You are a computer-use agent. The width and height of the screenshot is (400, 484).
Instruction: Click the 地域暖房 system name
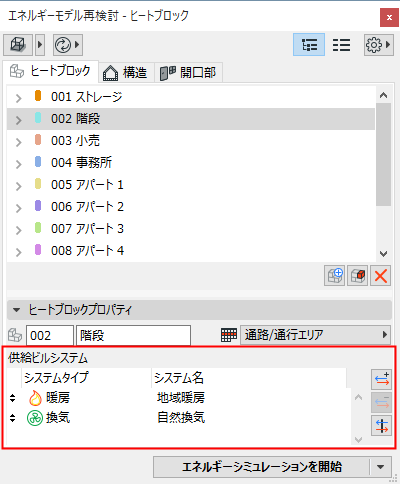pos(181,398)
